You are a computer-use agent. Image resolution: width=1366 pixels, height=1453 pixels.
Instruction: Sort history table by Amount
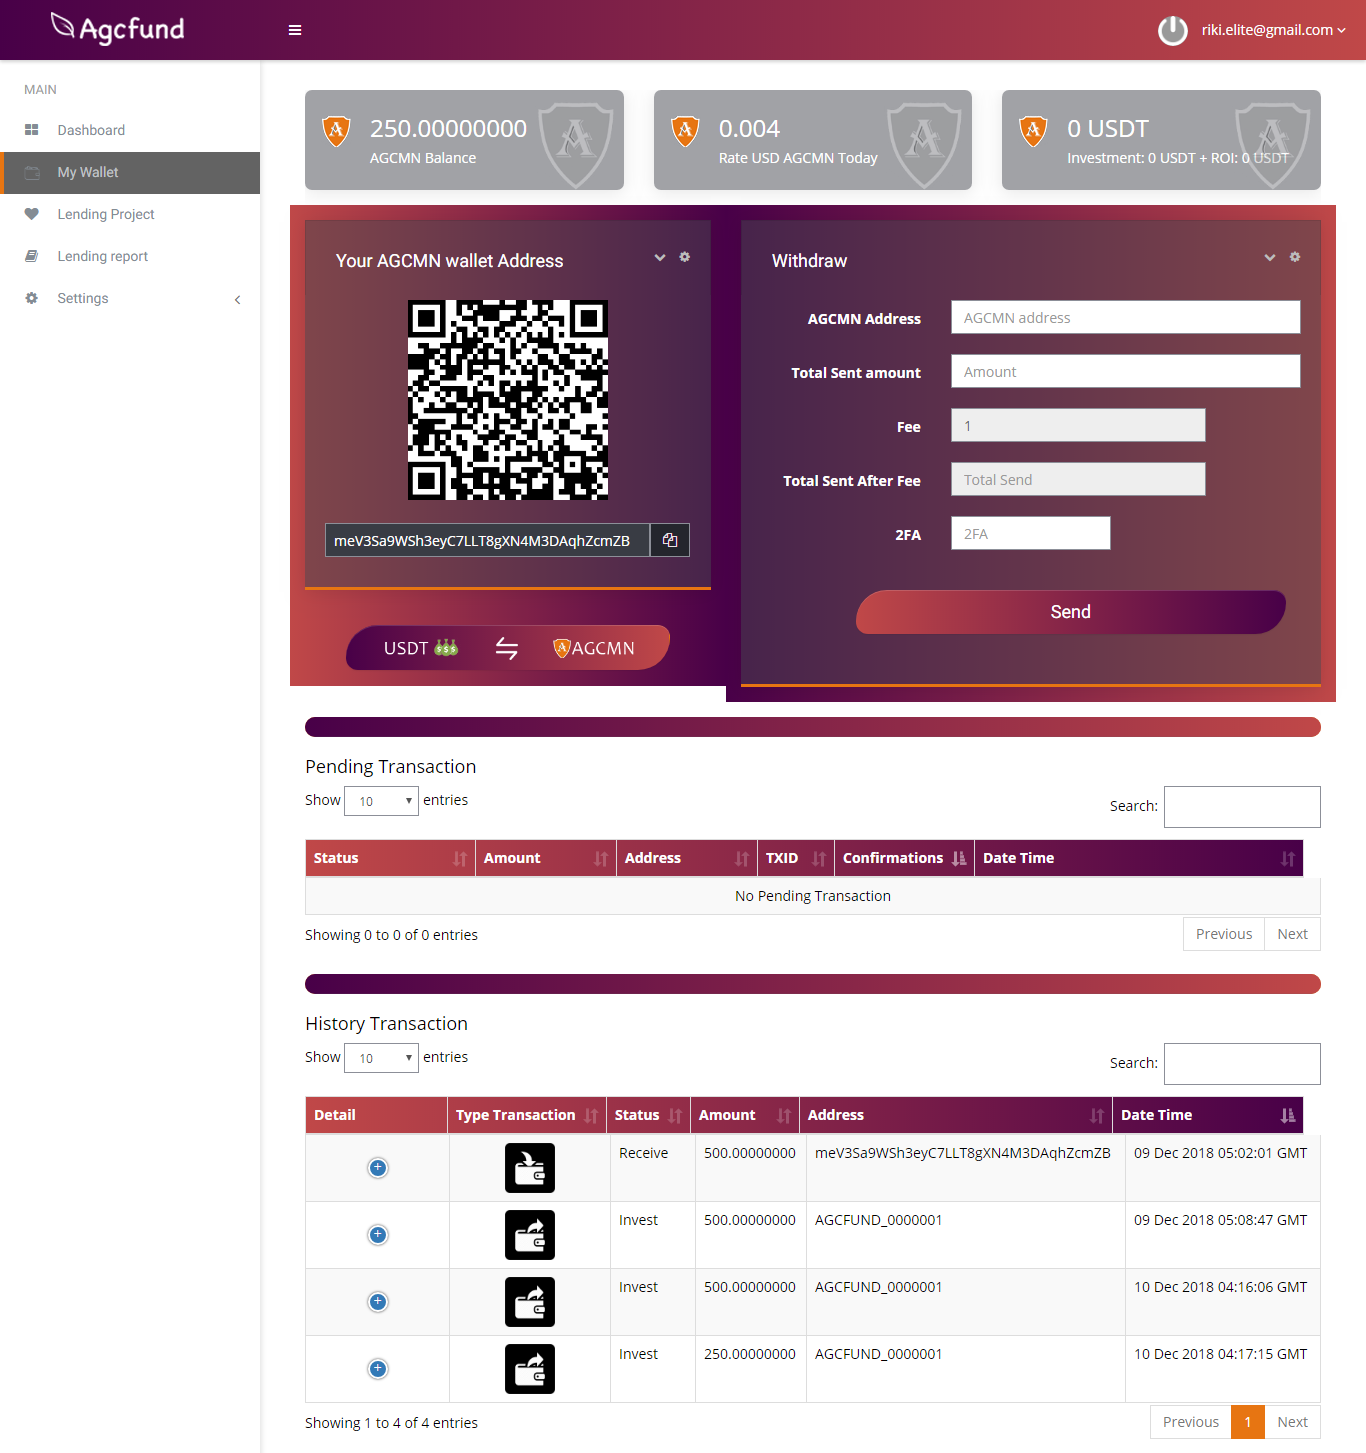coord(745,1115)
